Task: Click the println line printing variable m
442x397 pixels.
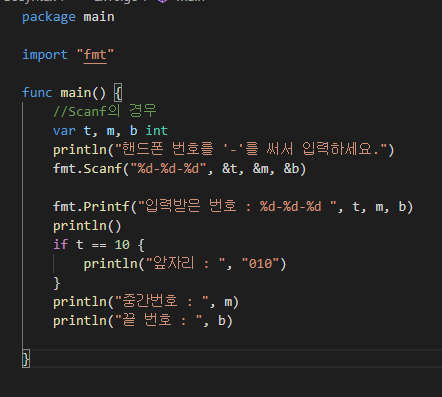Action: pyautogui.click(x=146, y=302)
